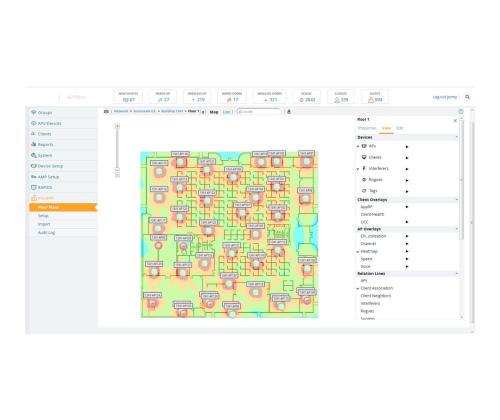Click the Wired Up status counter
The height and width of the screenshot is (420, 500).
163,97
